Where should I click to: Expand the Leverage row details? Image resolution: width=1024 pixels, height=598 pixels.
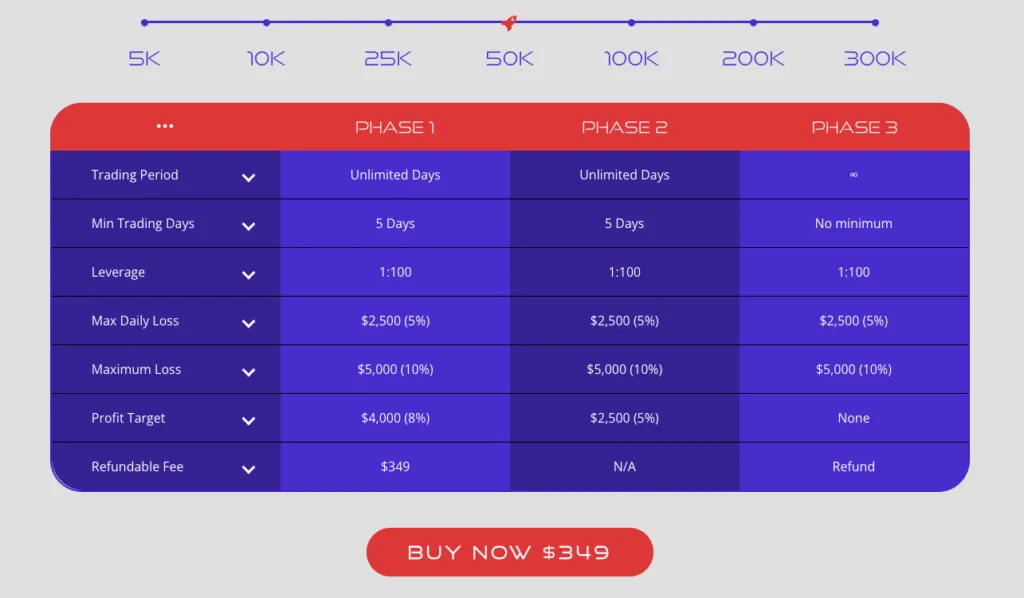(248, 274)
